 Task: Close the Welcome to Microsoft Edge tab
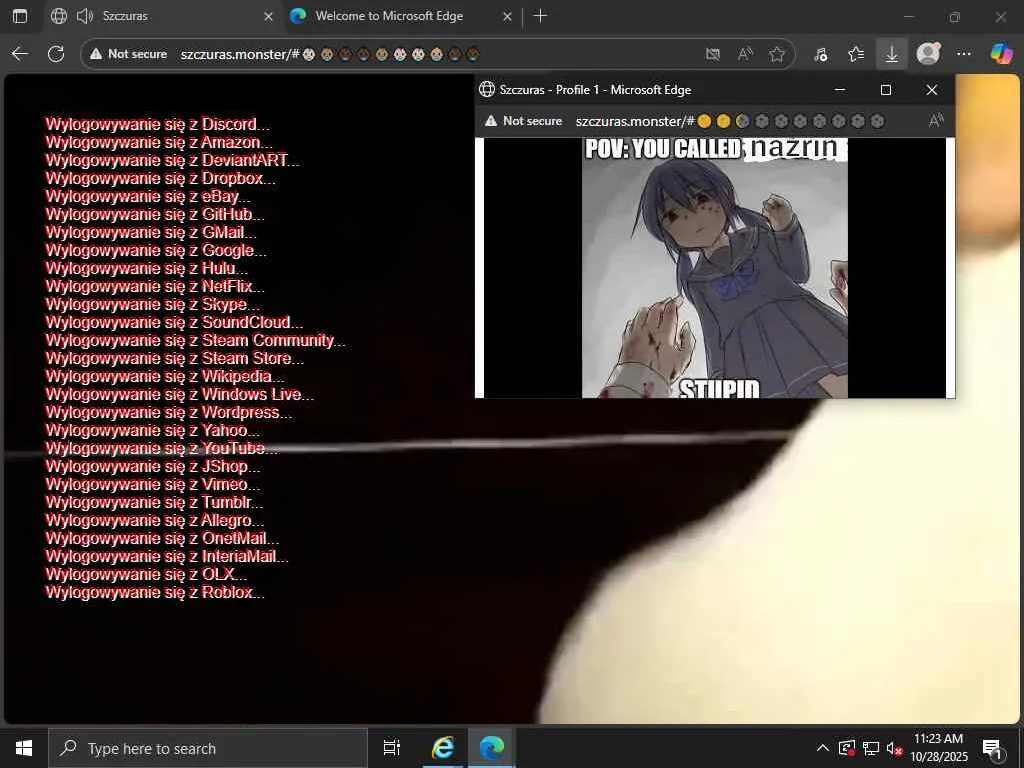coord(507,16)
